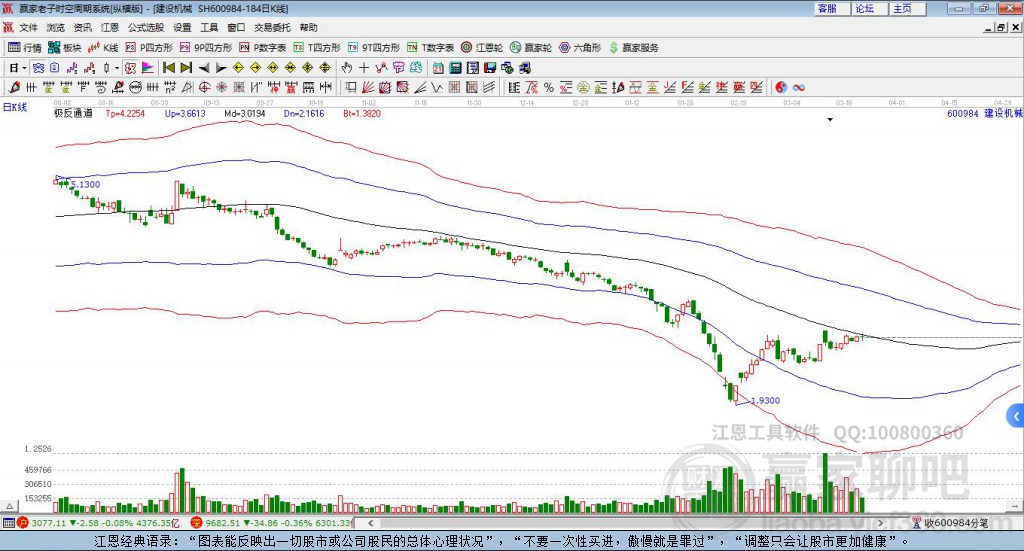Click the 深 index 9682.51 indicator

pos(196,523)
